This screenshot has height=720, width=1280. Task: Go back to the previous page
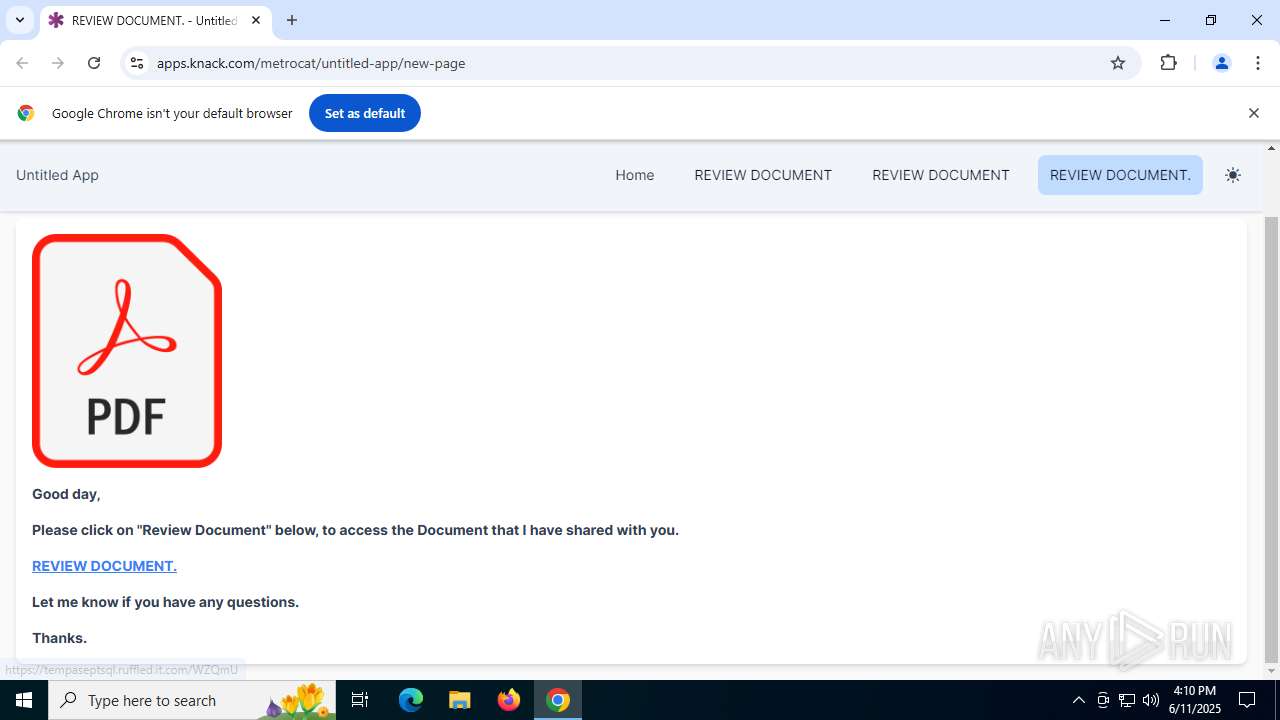tap(22, 63)
